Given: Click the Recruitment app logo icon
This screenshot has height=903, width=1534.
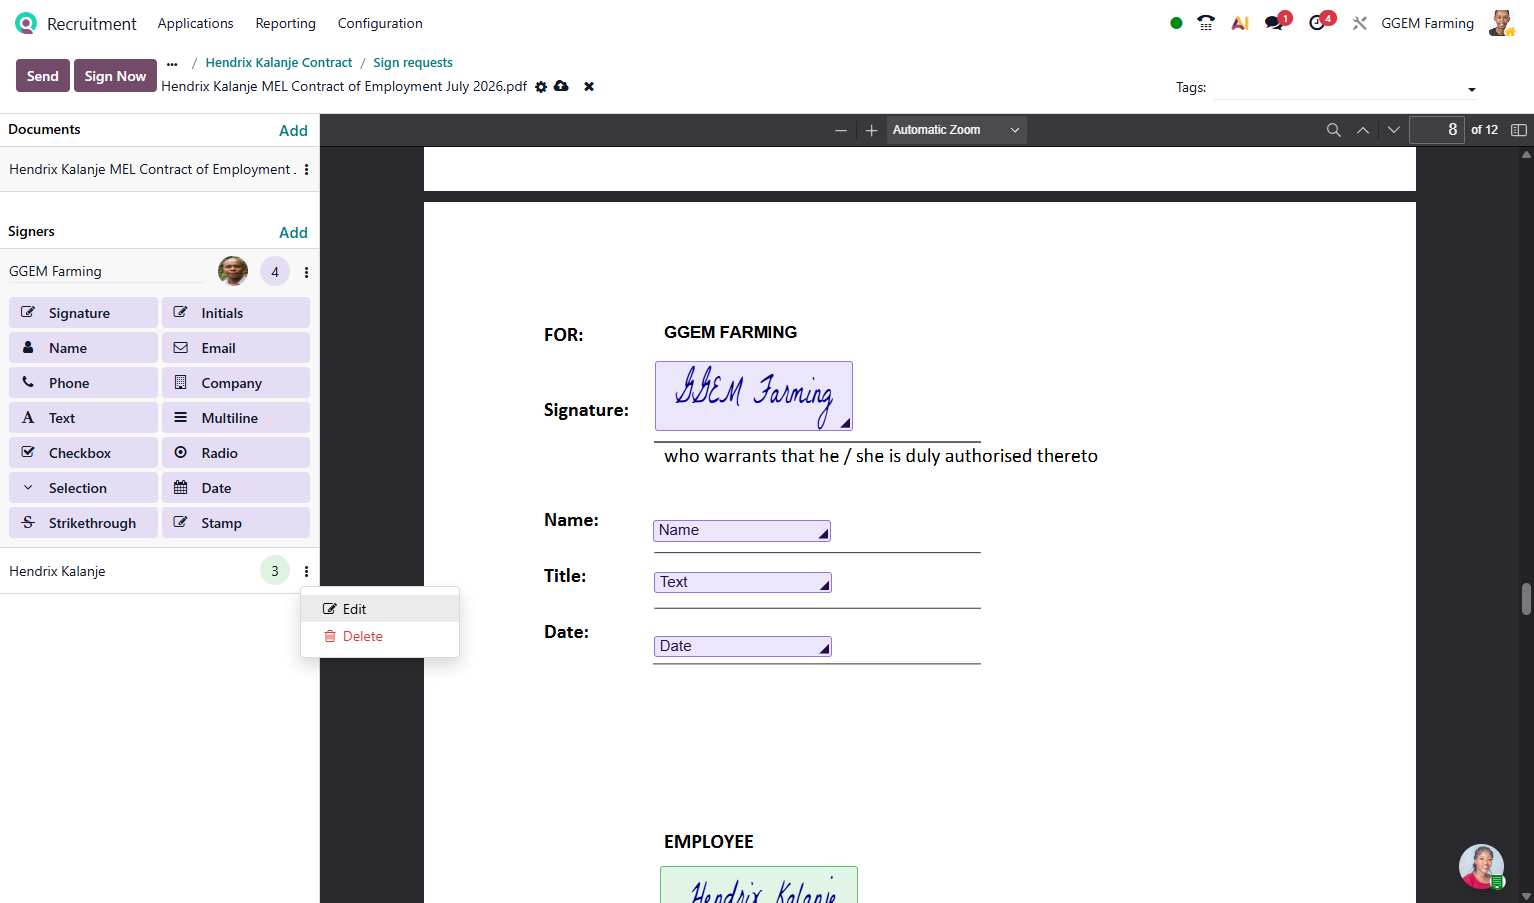Looking at the screenshot, I should point(26,23).
